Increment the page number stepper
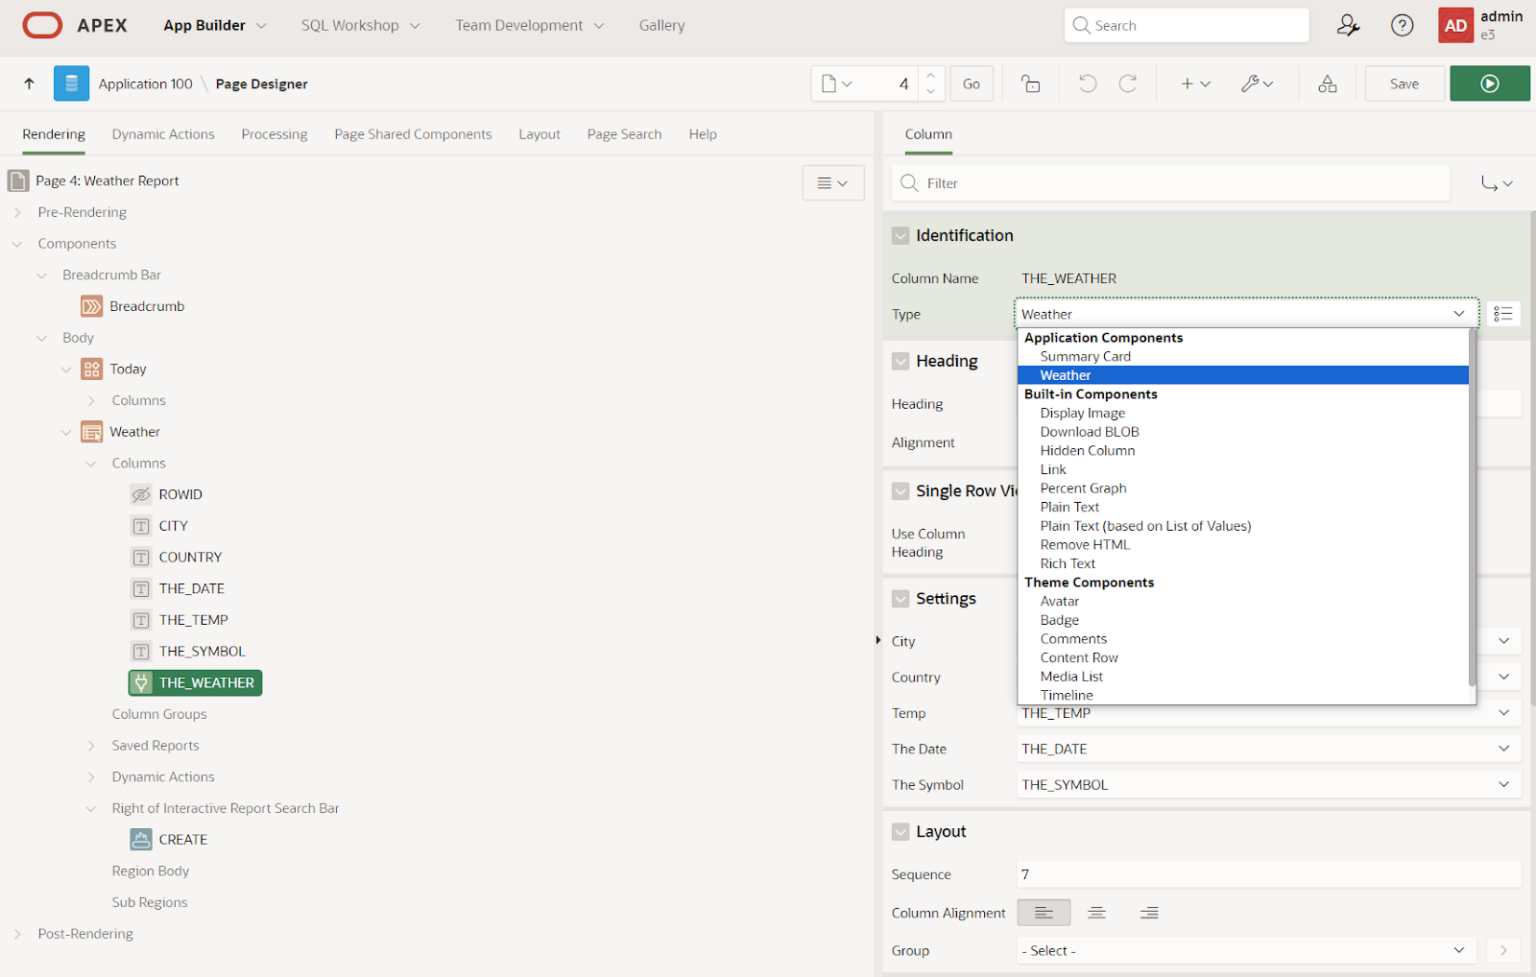Viewport: 1536px width, 977px height. [930, 75]
